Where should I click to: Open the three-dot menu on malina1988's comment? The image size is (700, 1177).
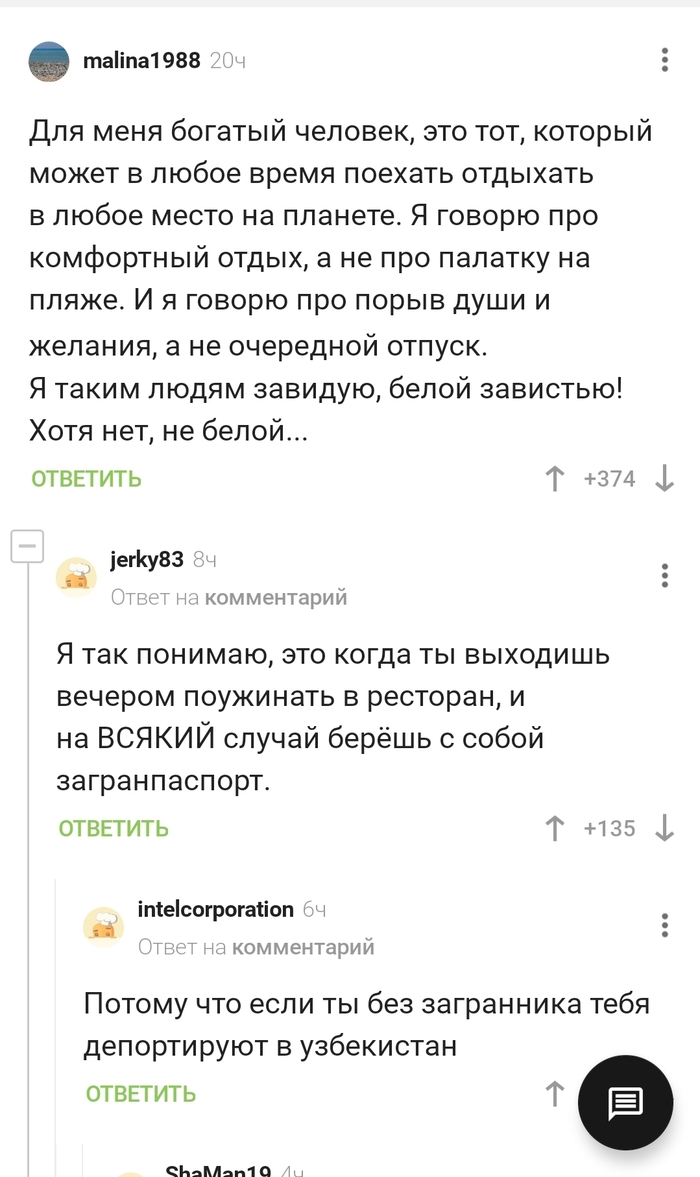tap(664, 60)
